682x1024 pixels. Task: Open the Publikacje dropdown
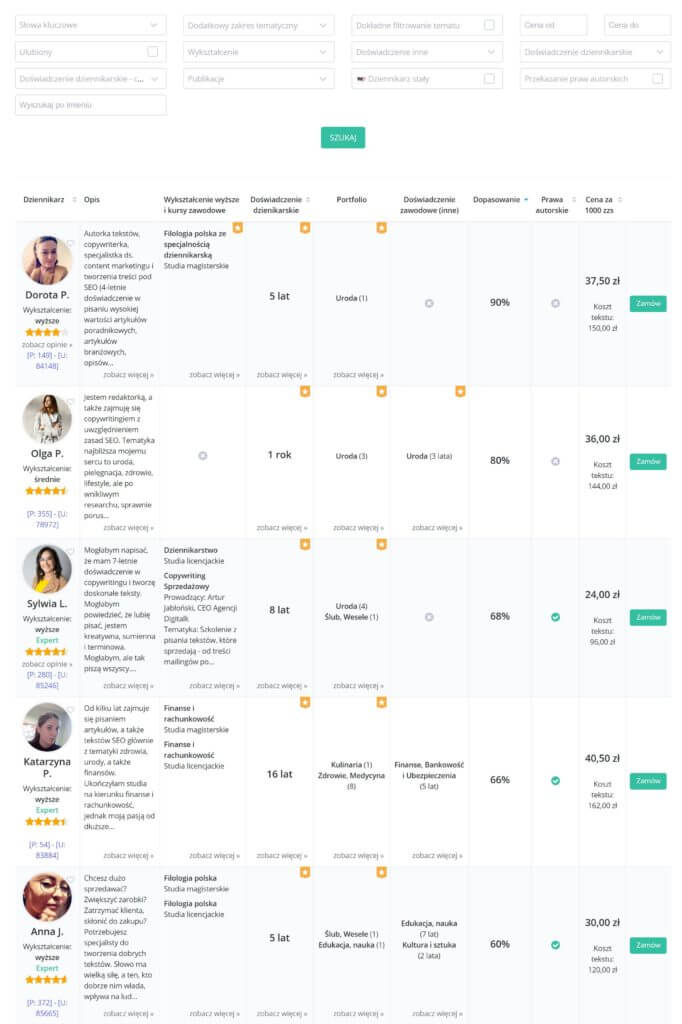tap(259, 78)
